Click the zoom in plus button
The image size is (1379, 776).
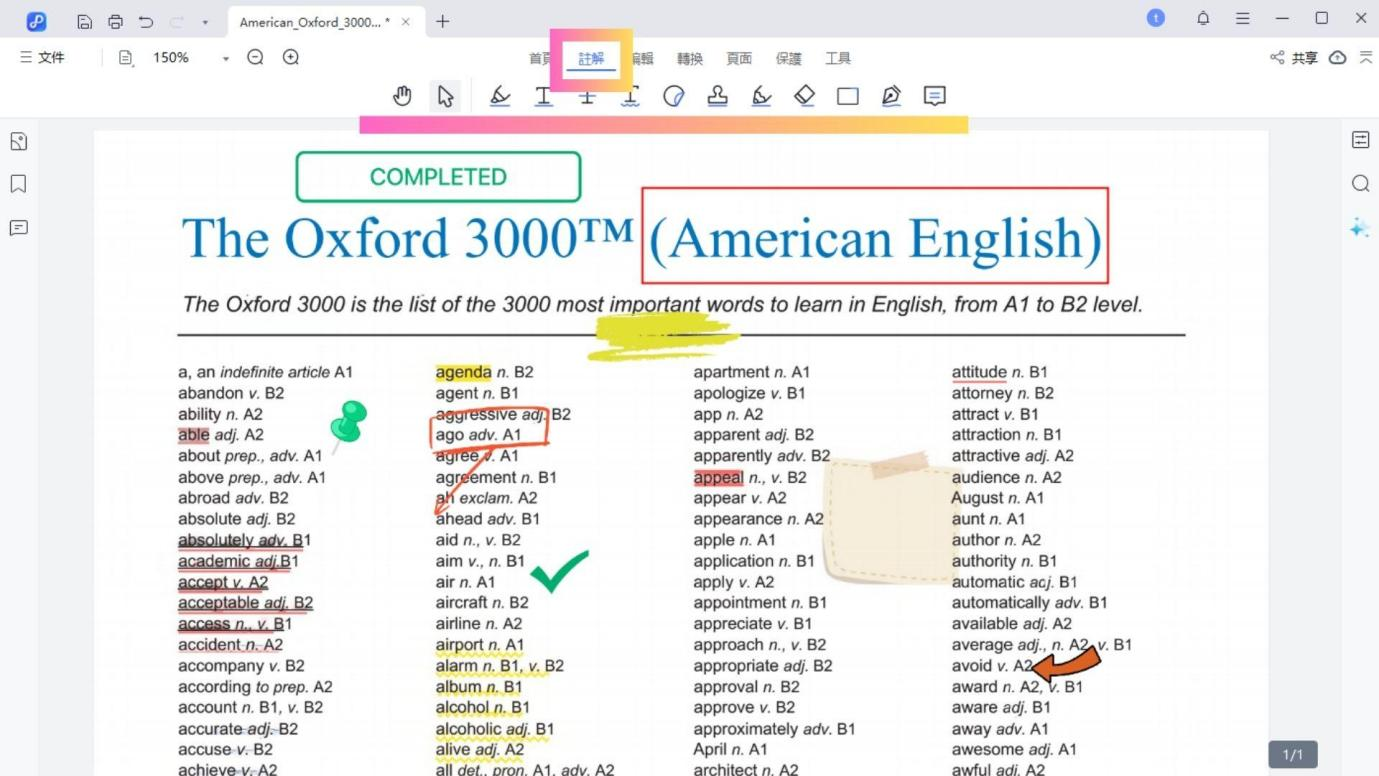291,58
